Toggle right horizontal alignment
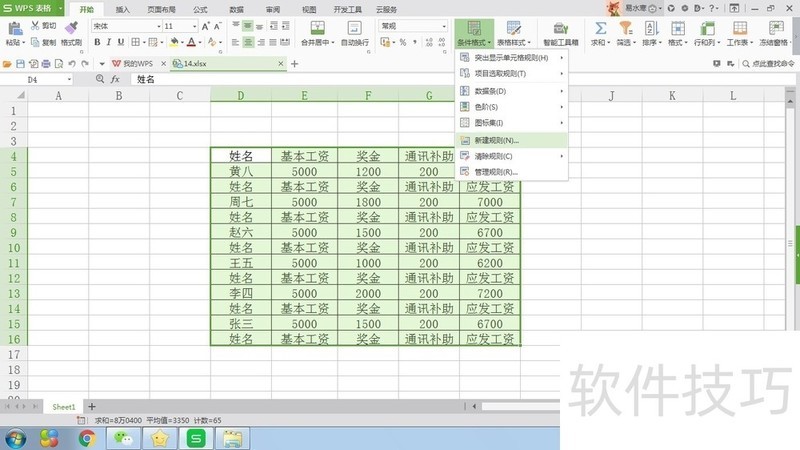The image size is (800, 450). [260, 42]
